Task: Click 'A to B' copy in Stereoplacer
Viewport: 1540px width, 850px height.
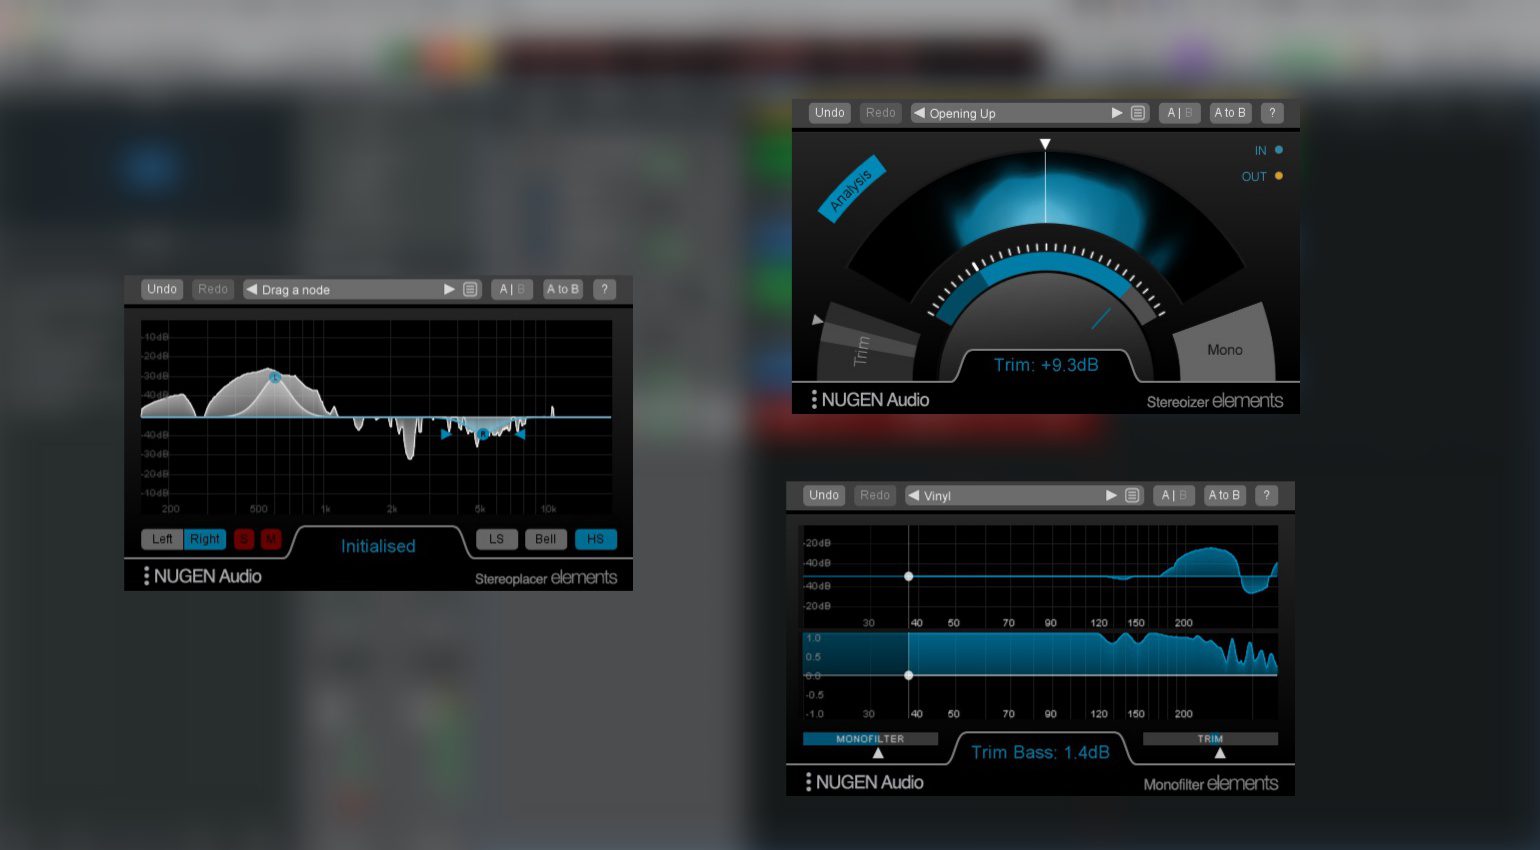Action: (x=563, y=289)
